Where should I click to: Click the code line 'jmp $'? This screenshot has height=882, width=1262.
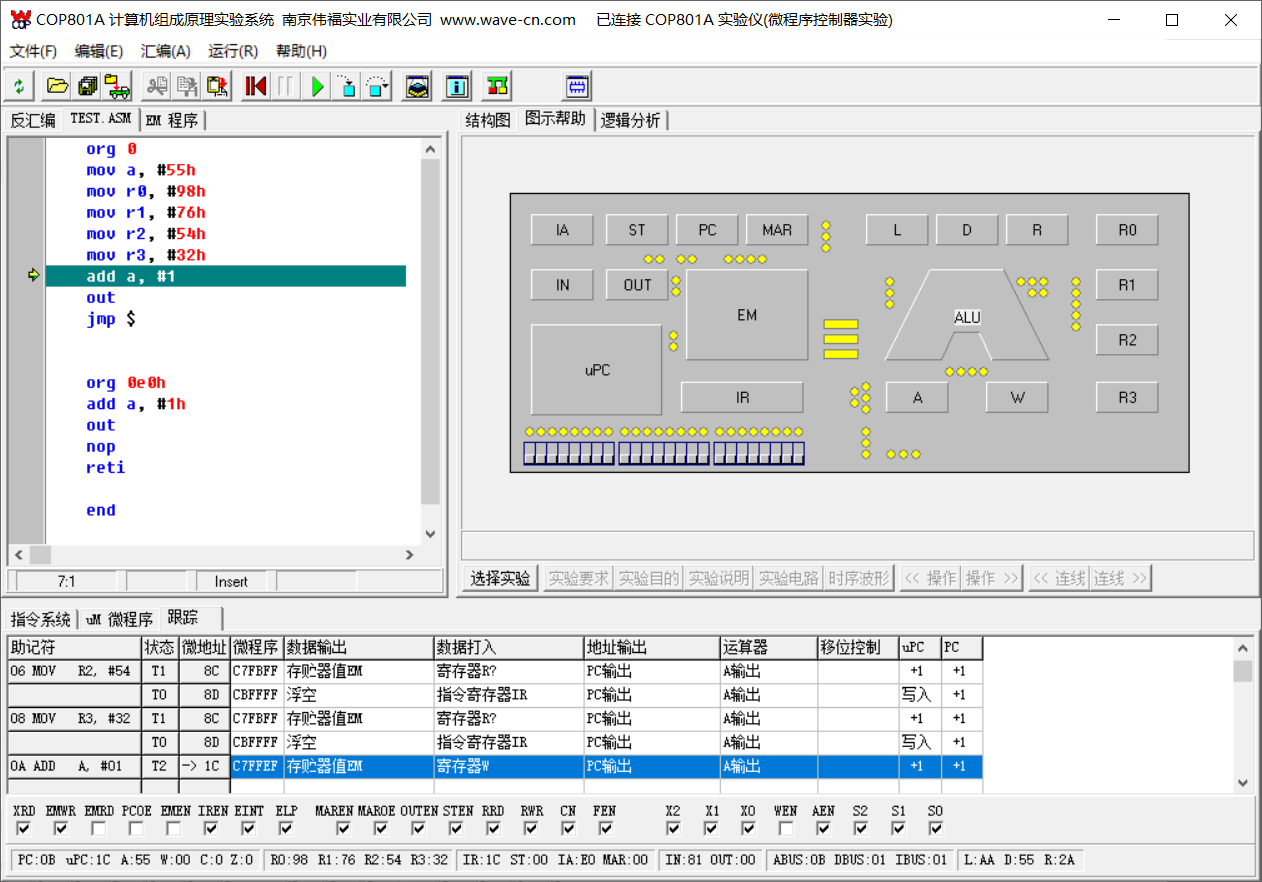point(110,319)
